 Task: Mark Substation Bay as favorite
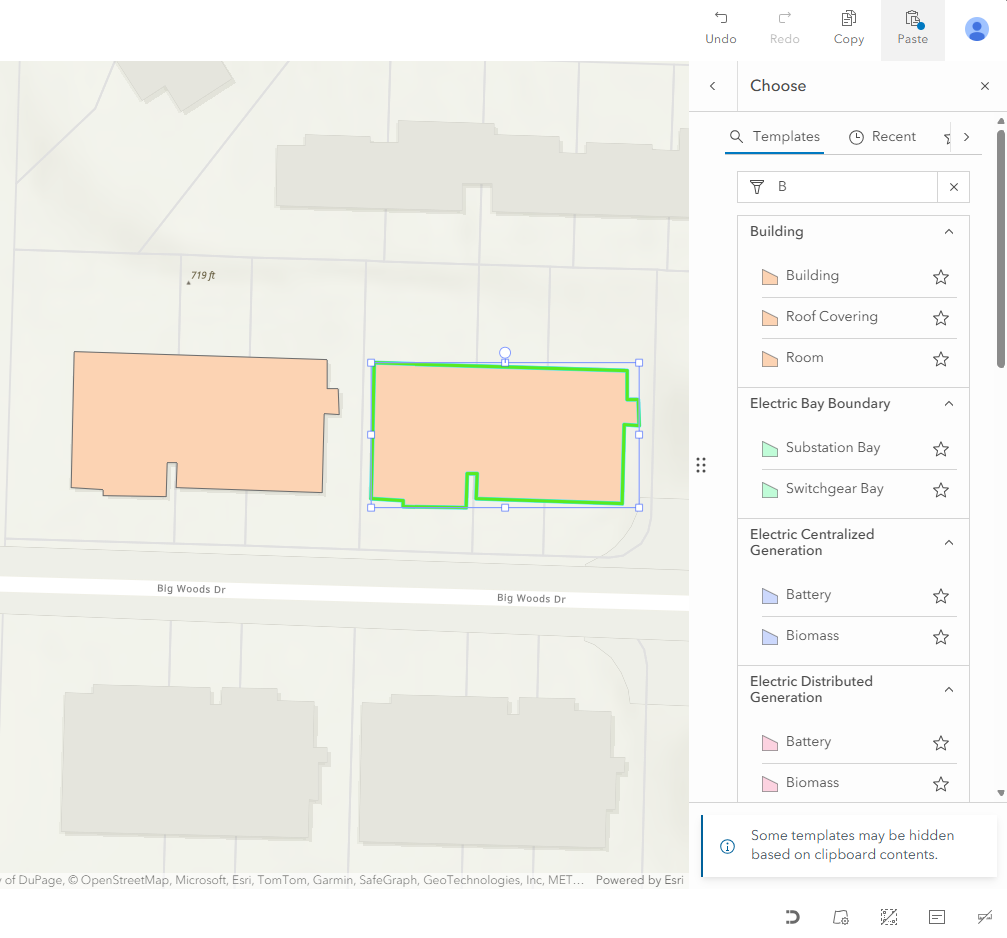940,449
